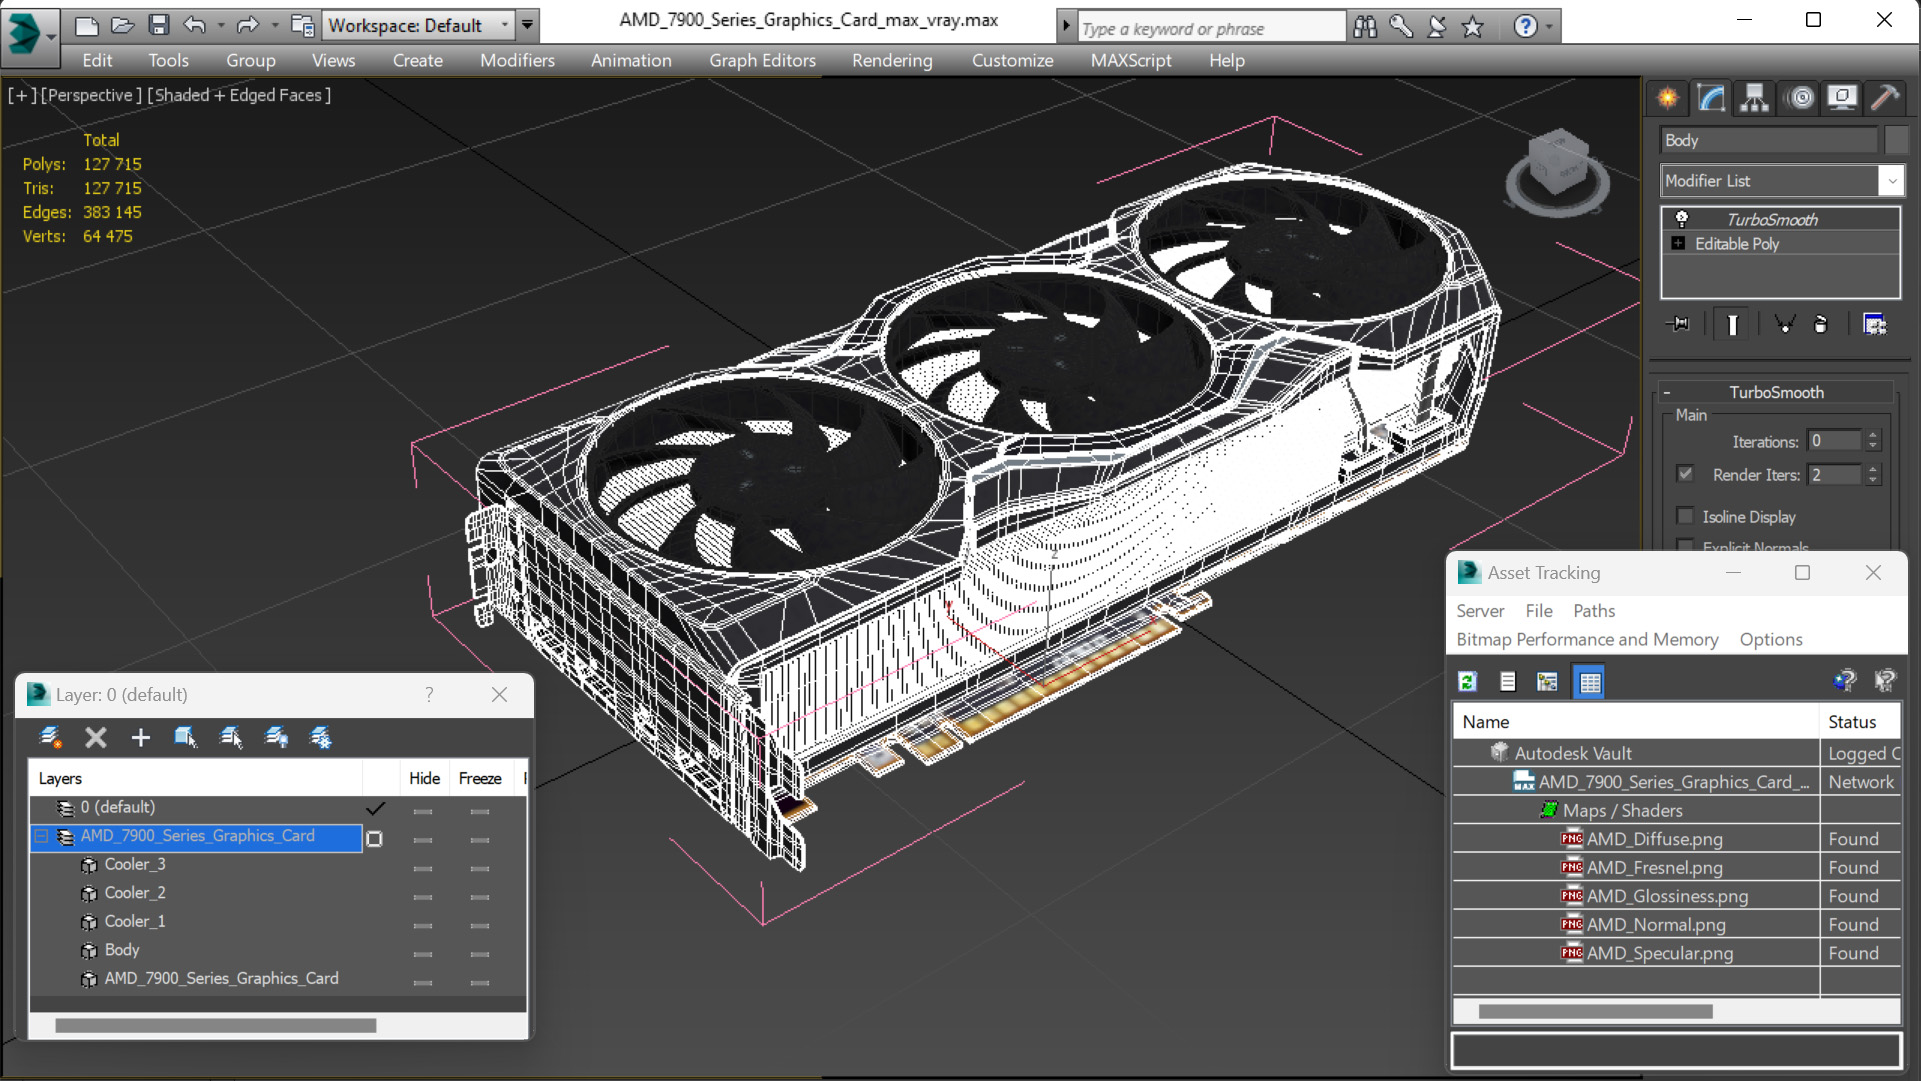Switch to the Display command panel
The height and width of the screenshot is (1081, 1921).
click(x=1842, y=98)
